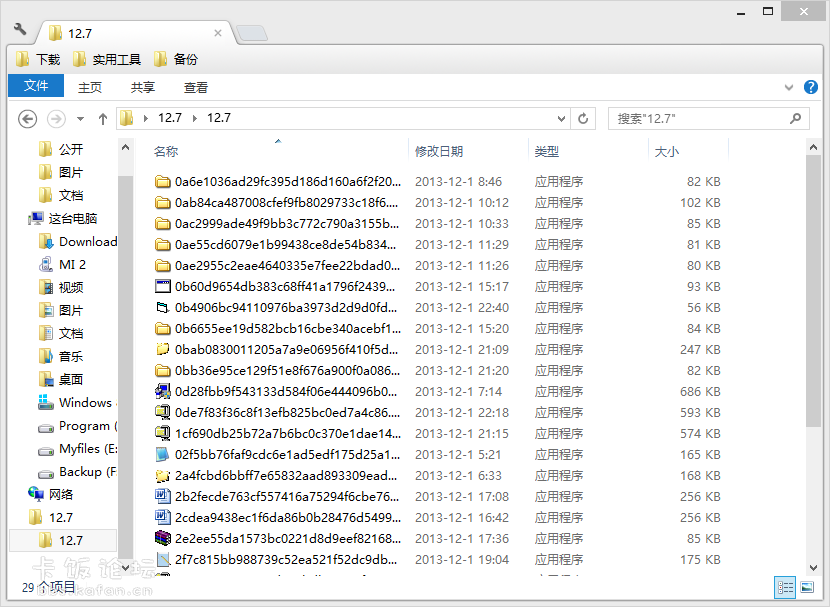Viewport: 830px width, 607px height.
Task: Go back with the back arrow
Action: click(x=28, y=119)
